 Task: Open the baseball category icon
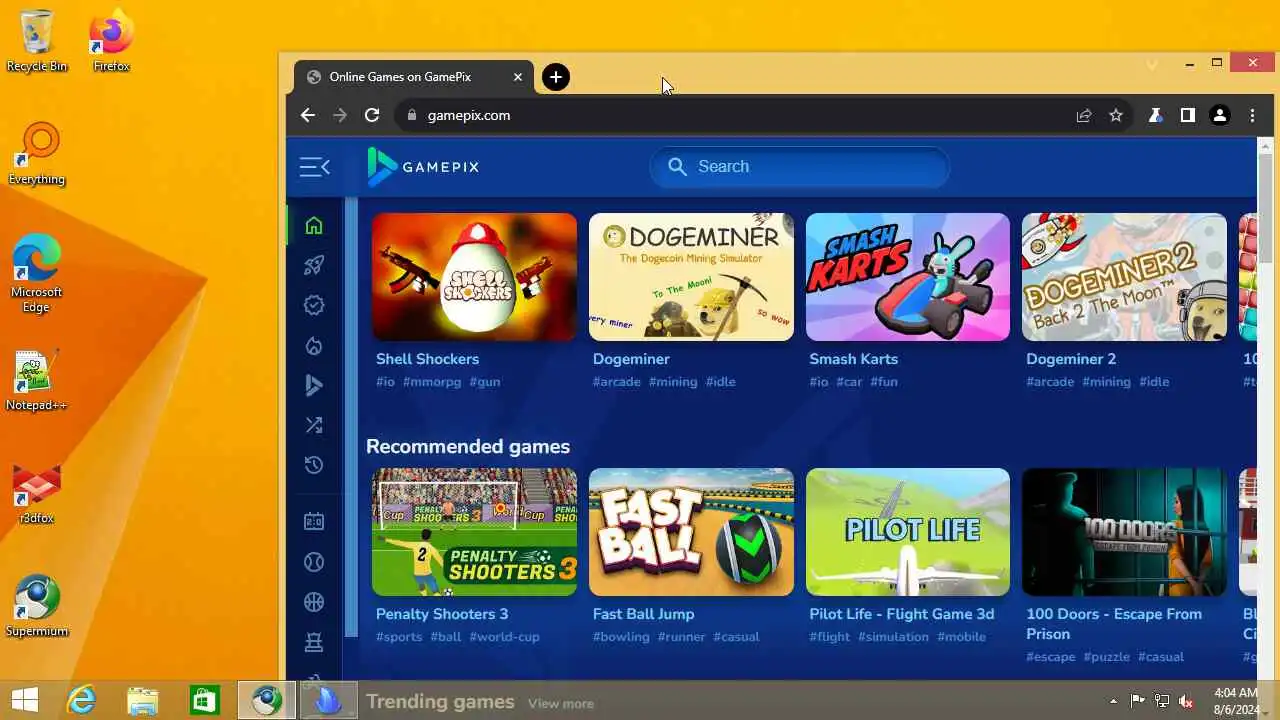click(x=314, y=562)
